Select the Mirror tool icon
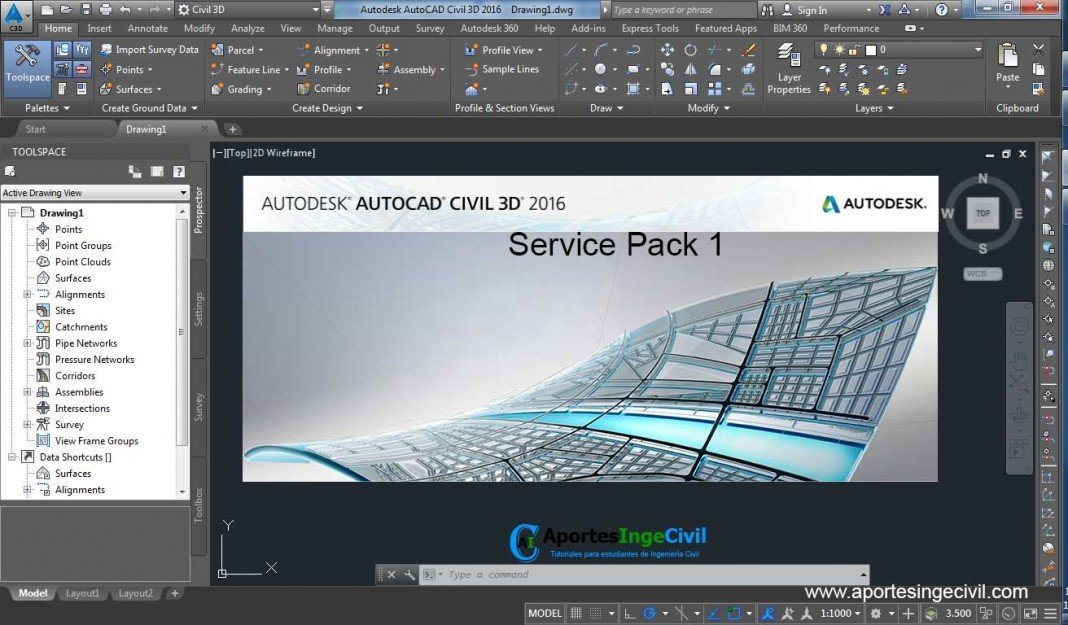Image resolution: width=1068 pixels, height=625 pixels. point(691,69)
